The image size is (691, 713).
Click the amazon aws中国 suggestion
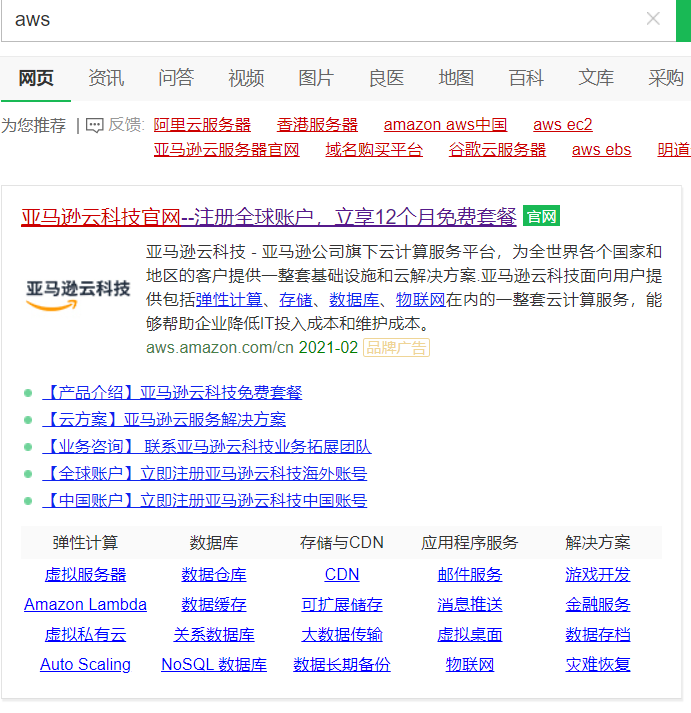point(446,125)
